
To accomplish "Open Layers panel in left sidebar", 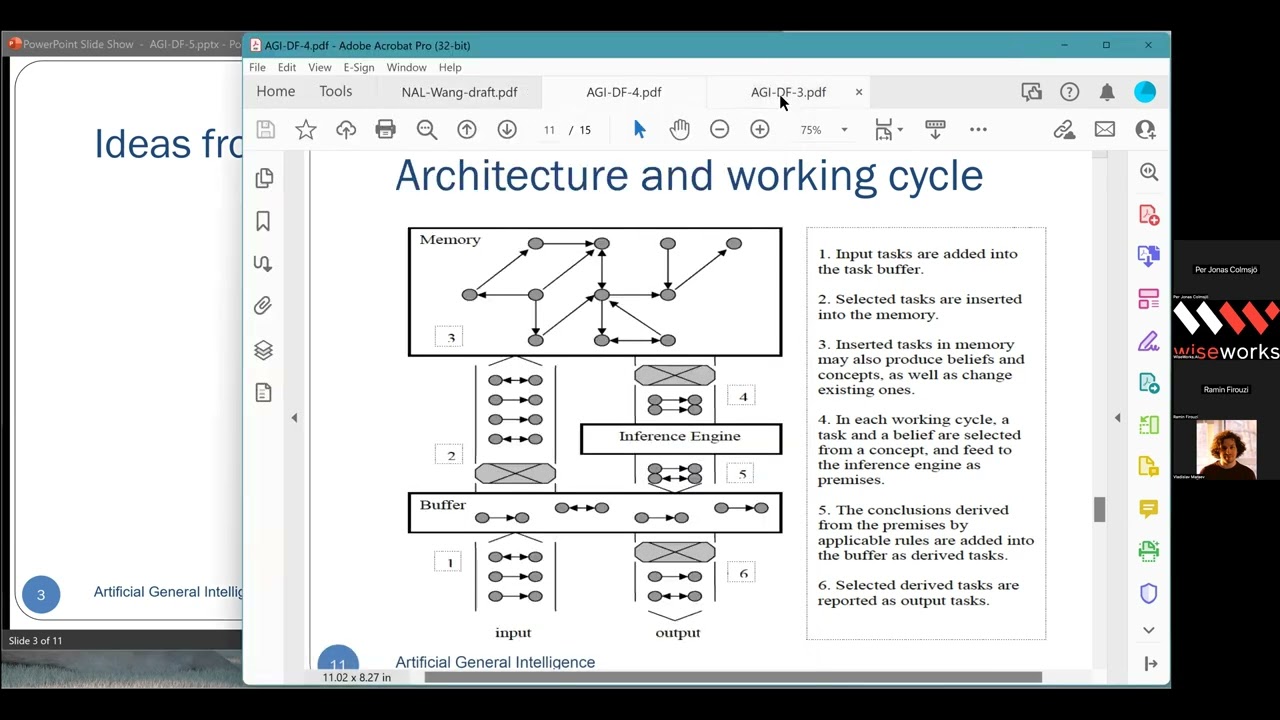I will point(263,350).
